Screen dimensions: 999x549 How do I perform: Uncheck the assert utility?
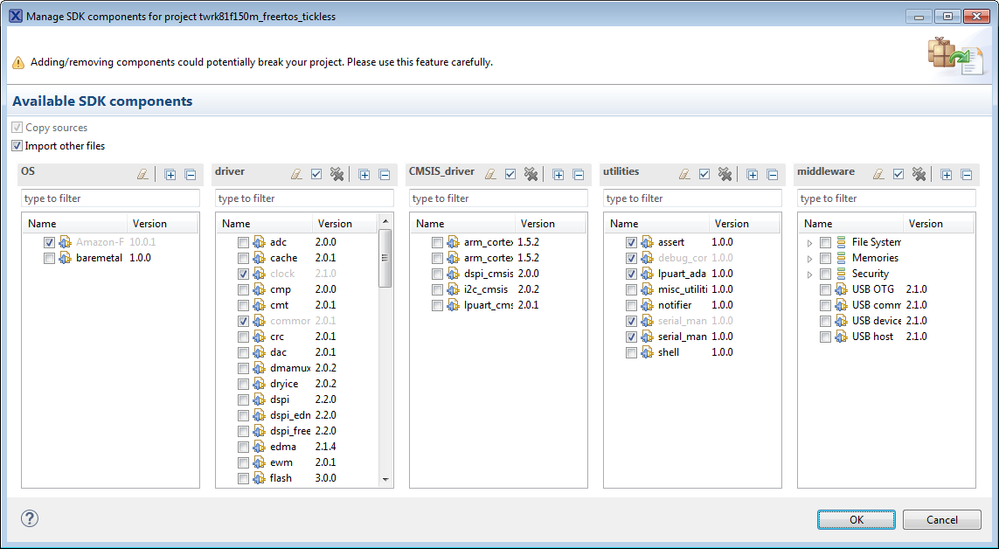point(631,242)
